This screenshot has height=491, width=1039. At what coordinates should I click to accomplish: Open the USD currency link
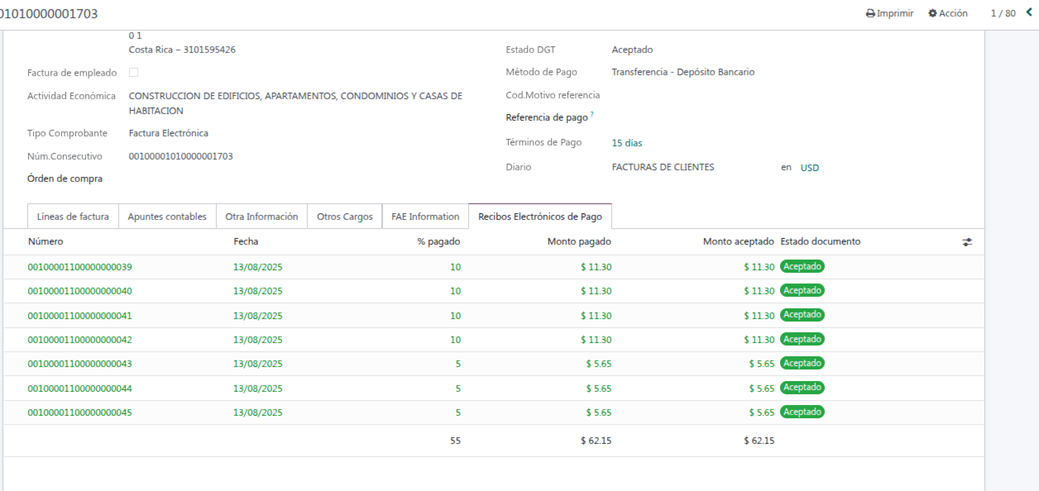809,168
